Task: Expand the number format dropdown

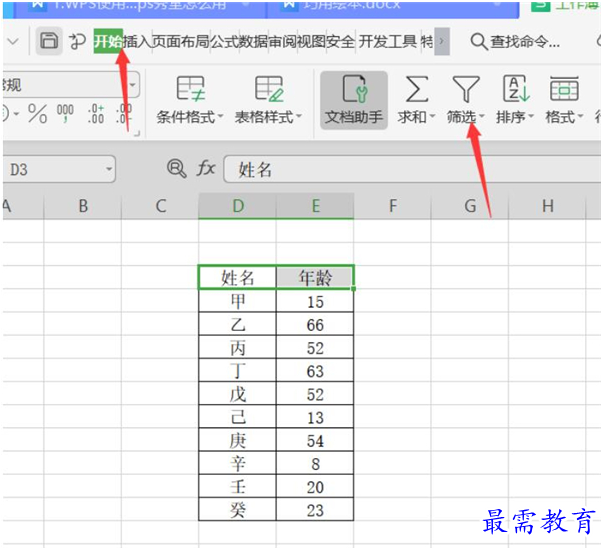Action: (132, 84)
